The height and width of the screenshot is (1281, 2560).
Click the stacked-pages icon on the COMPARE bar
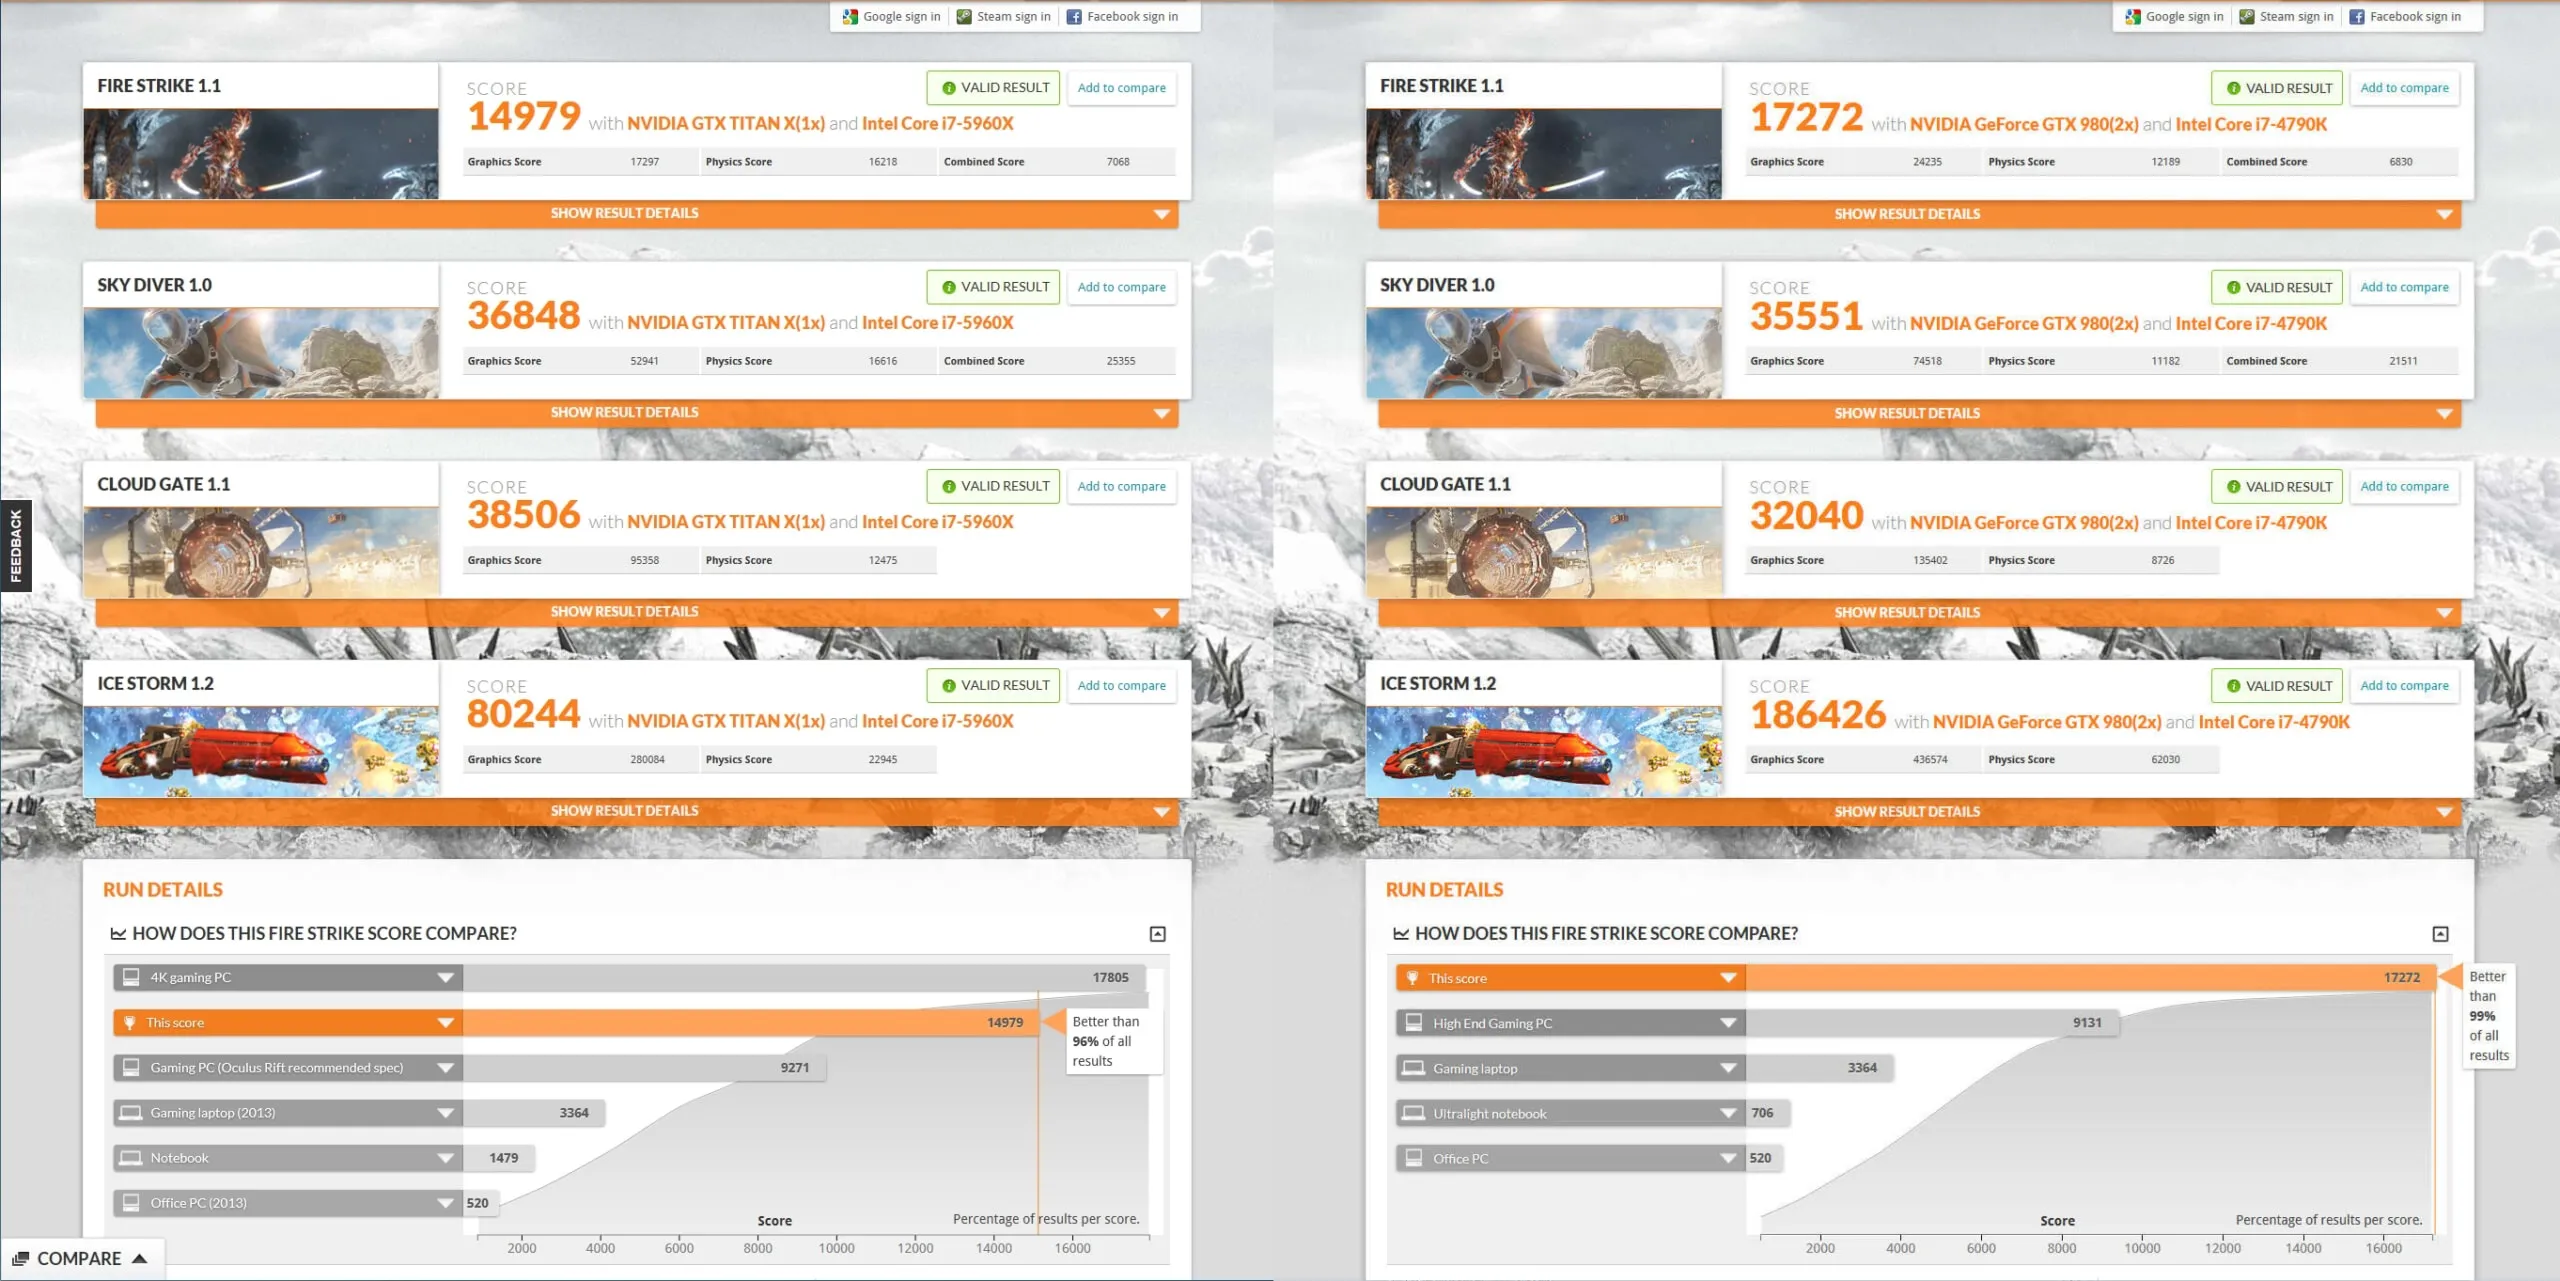click(21, 1258)
